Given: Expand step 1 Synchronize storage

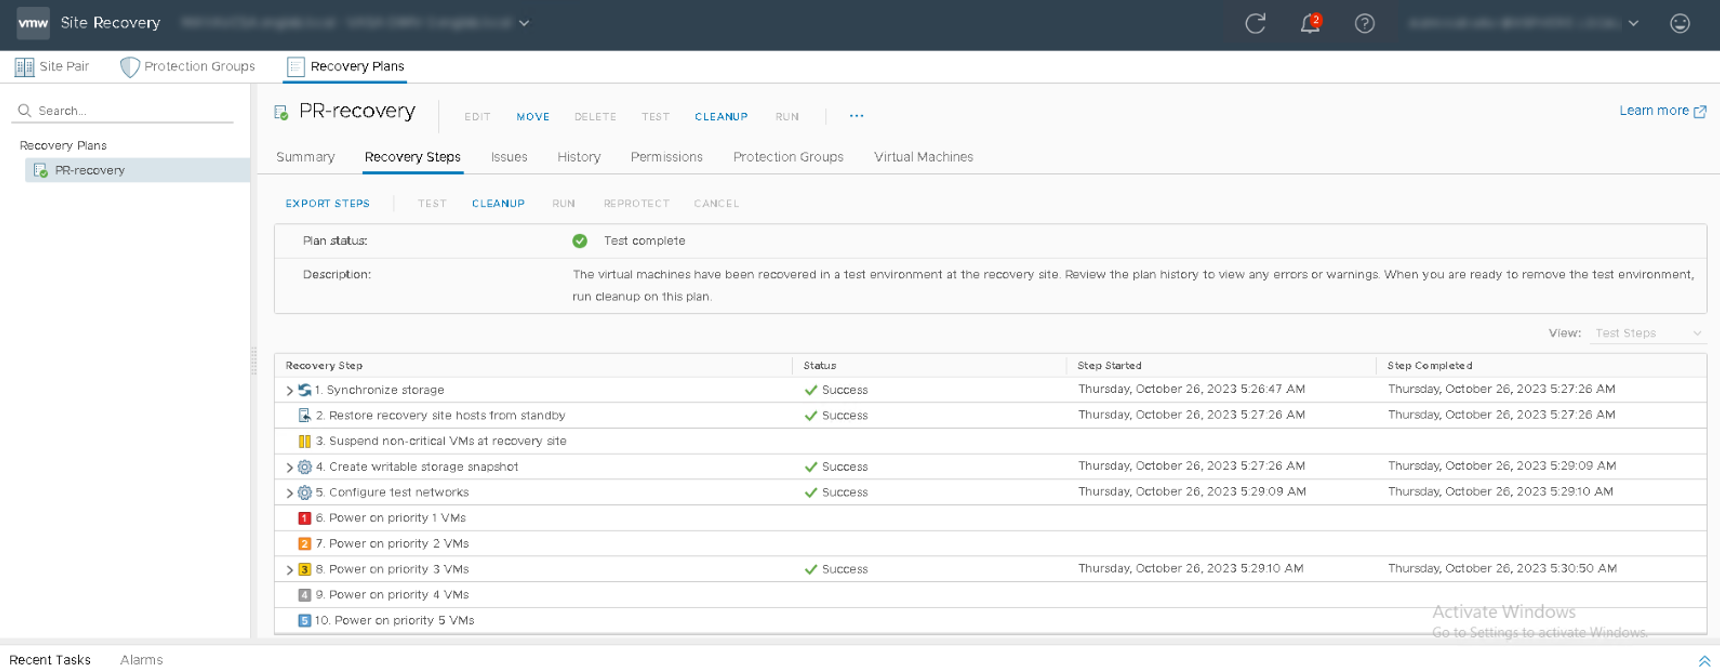Looking at the screenshot, I should (290, 390).
